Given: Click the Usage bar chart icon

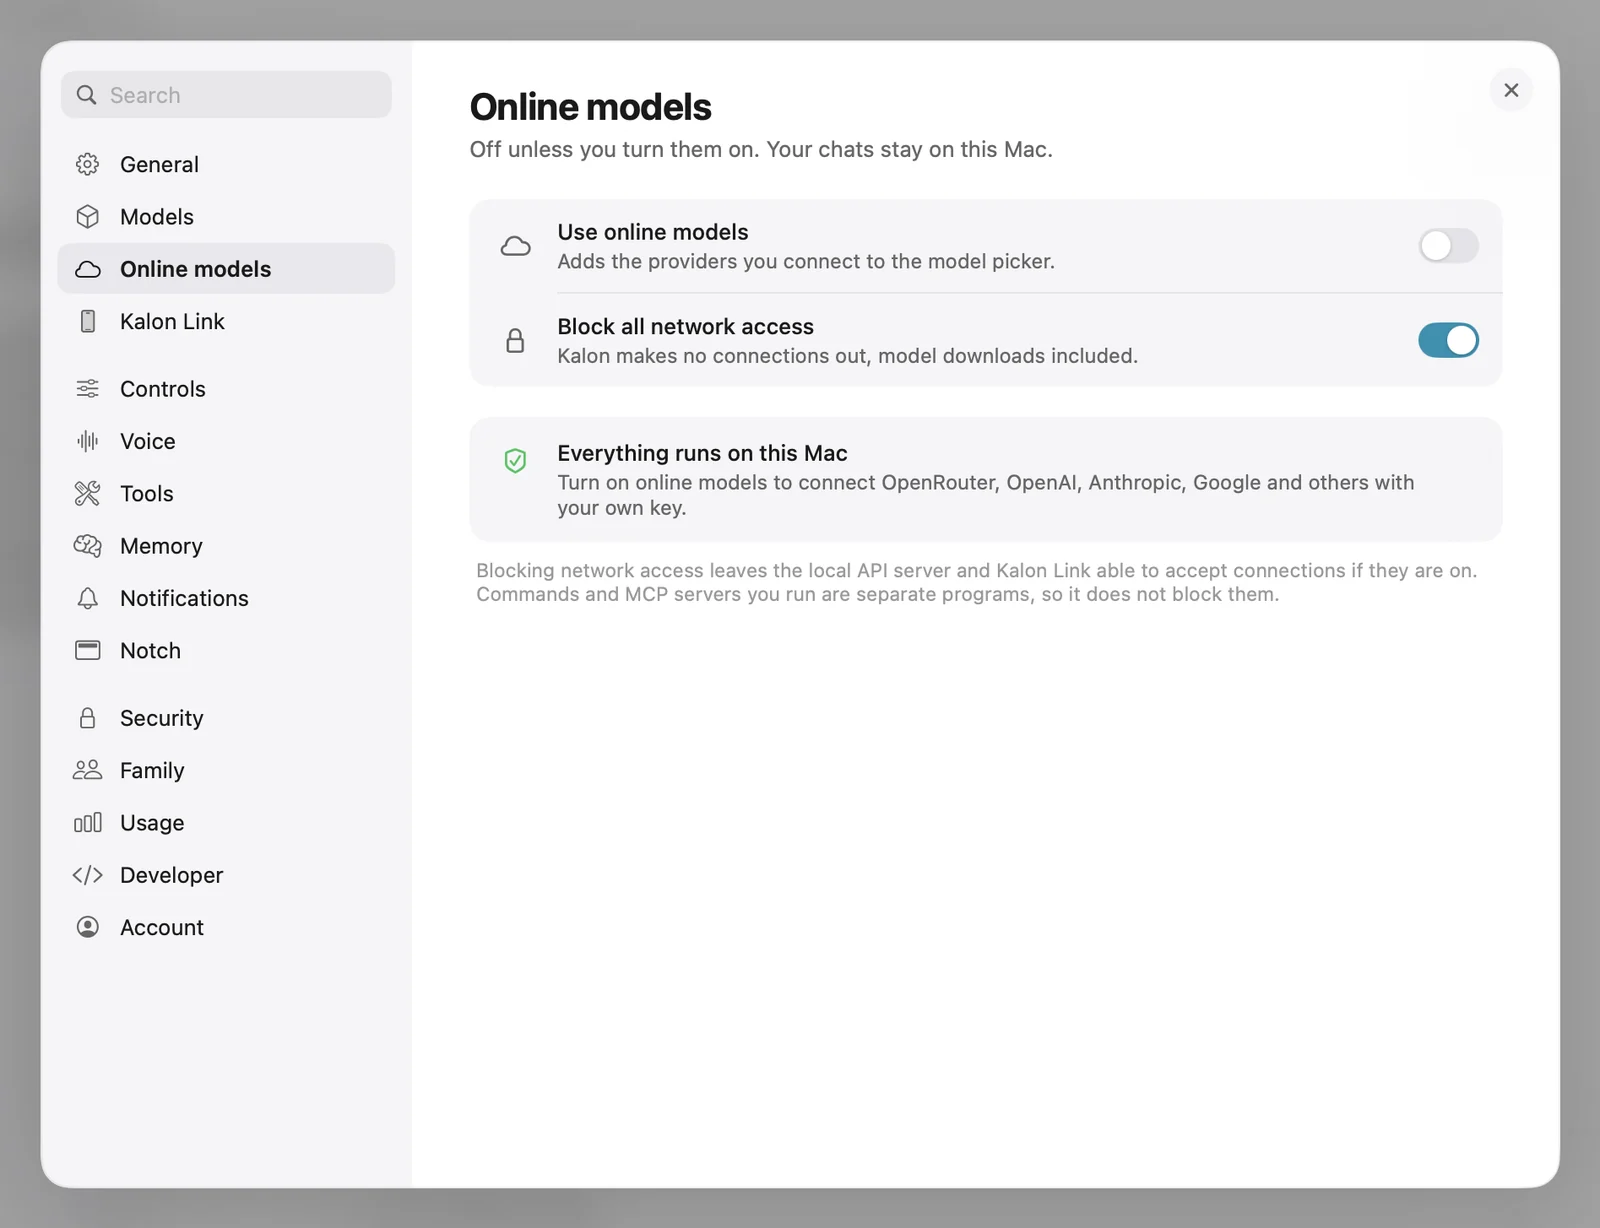Looking at the screenshot, I should pos(88,822).
